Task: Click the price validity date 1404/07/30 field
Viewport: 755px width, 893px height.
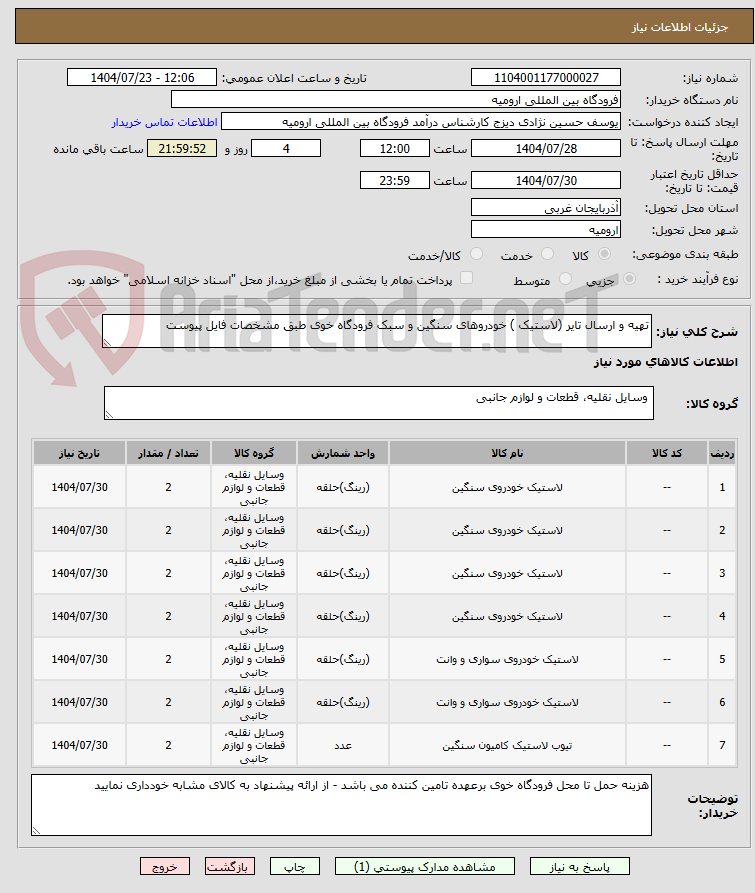Action: click(x=546, y=180)
